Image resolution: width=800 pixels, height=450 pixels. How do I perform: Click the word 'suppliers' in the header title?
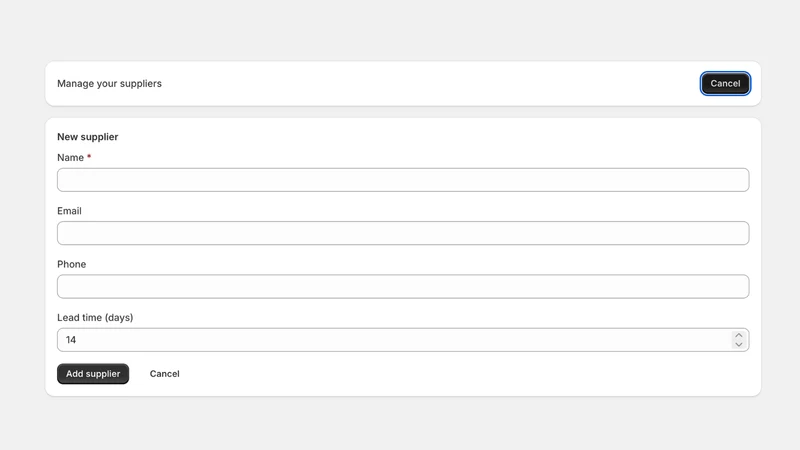[141, 84]
